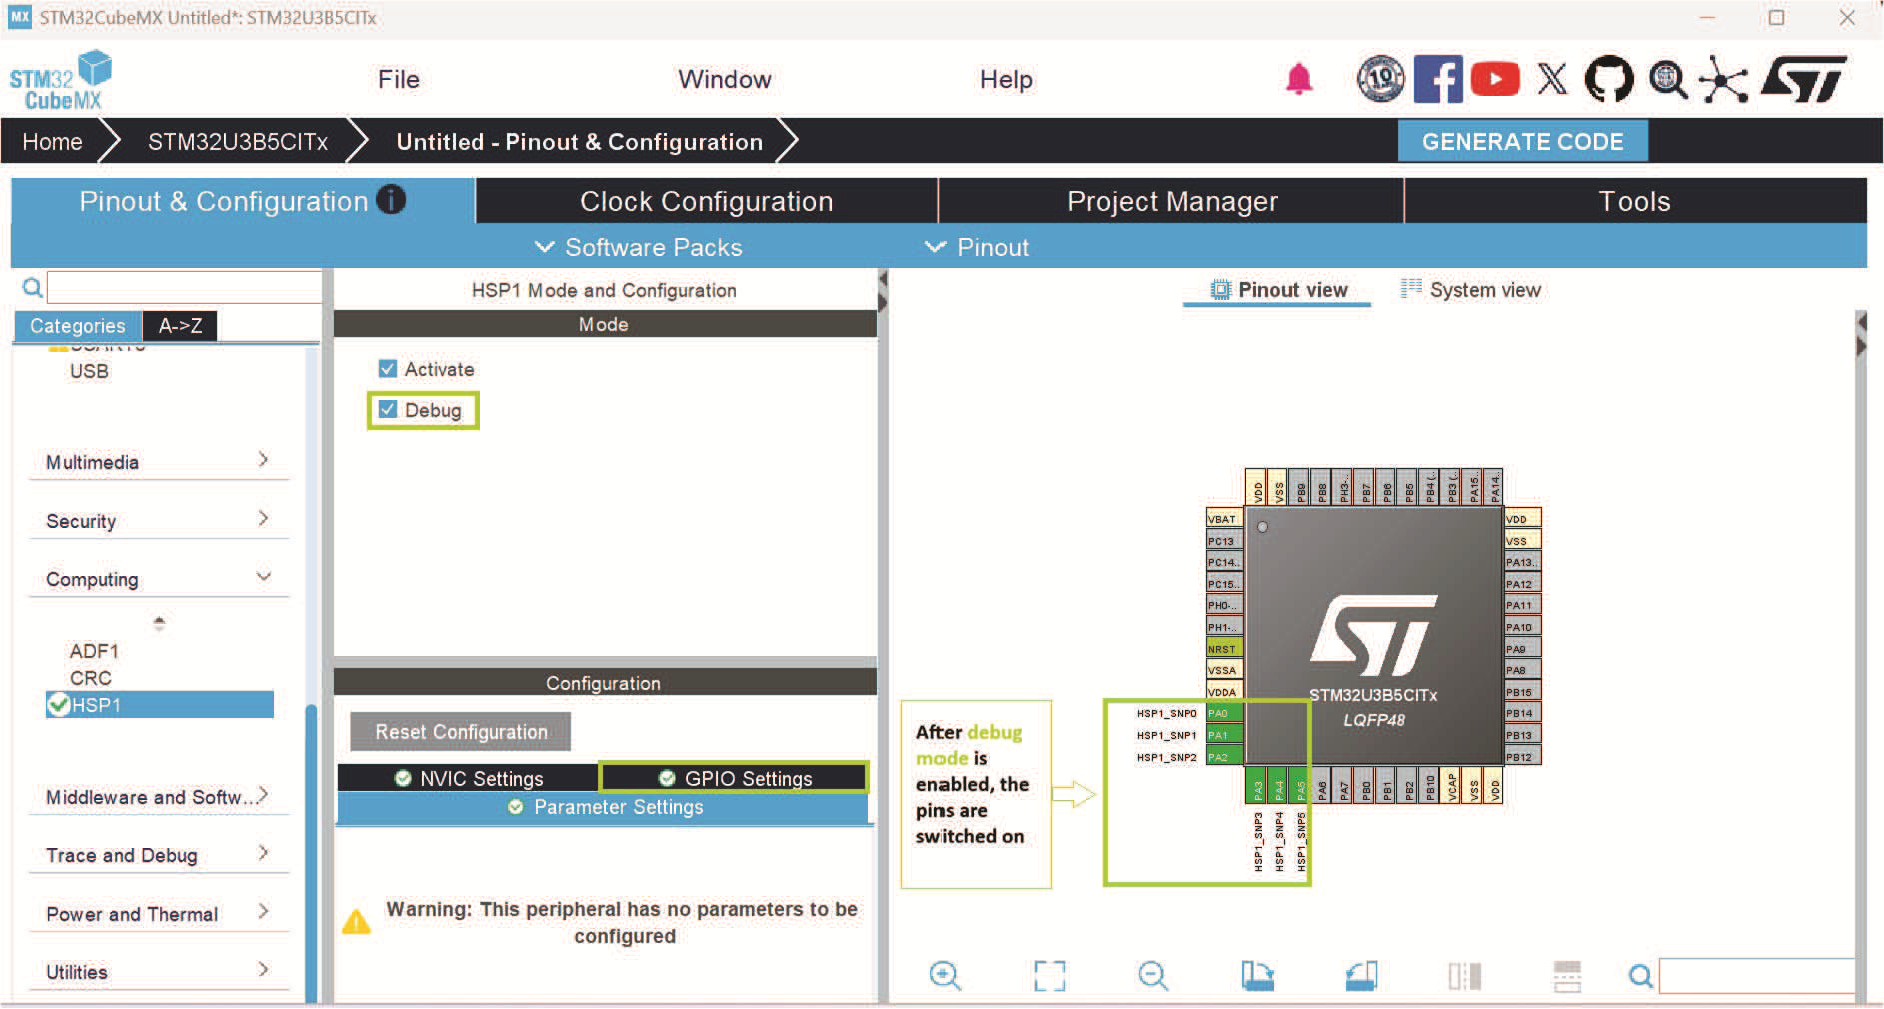Switch to the Tools tab
Image resolution: width=1884 pixels, height=1009 pixels.
pos(1635,201)
